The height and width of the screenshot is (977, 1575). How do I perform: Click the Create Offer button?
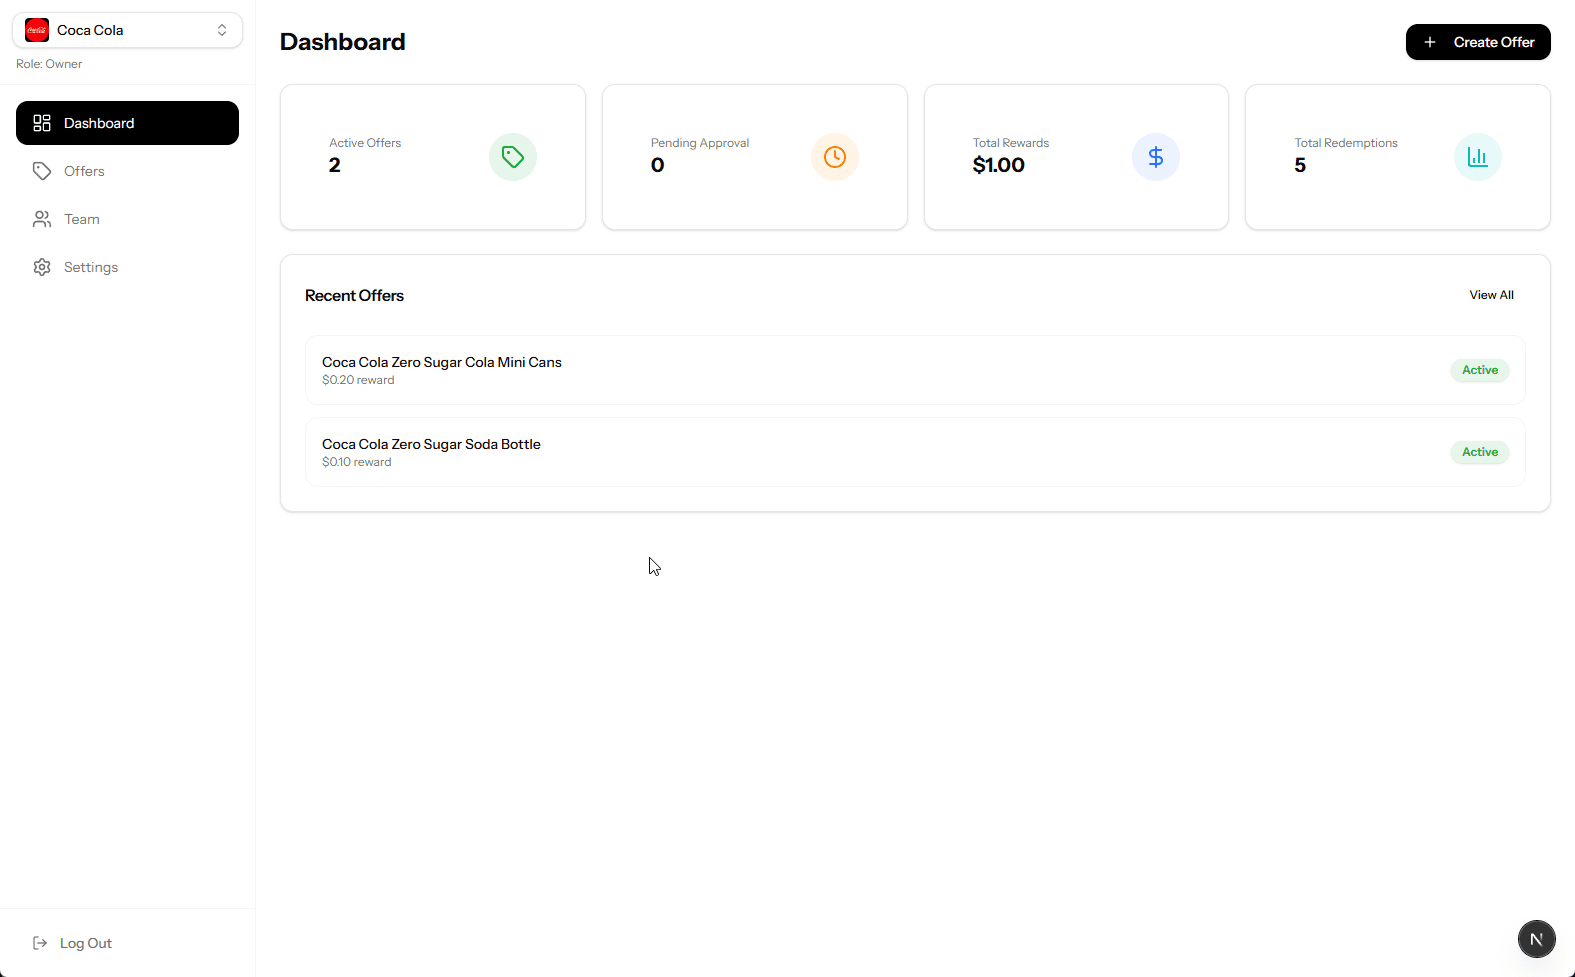click(1478, 42)
